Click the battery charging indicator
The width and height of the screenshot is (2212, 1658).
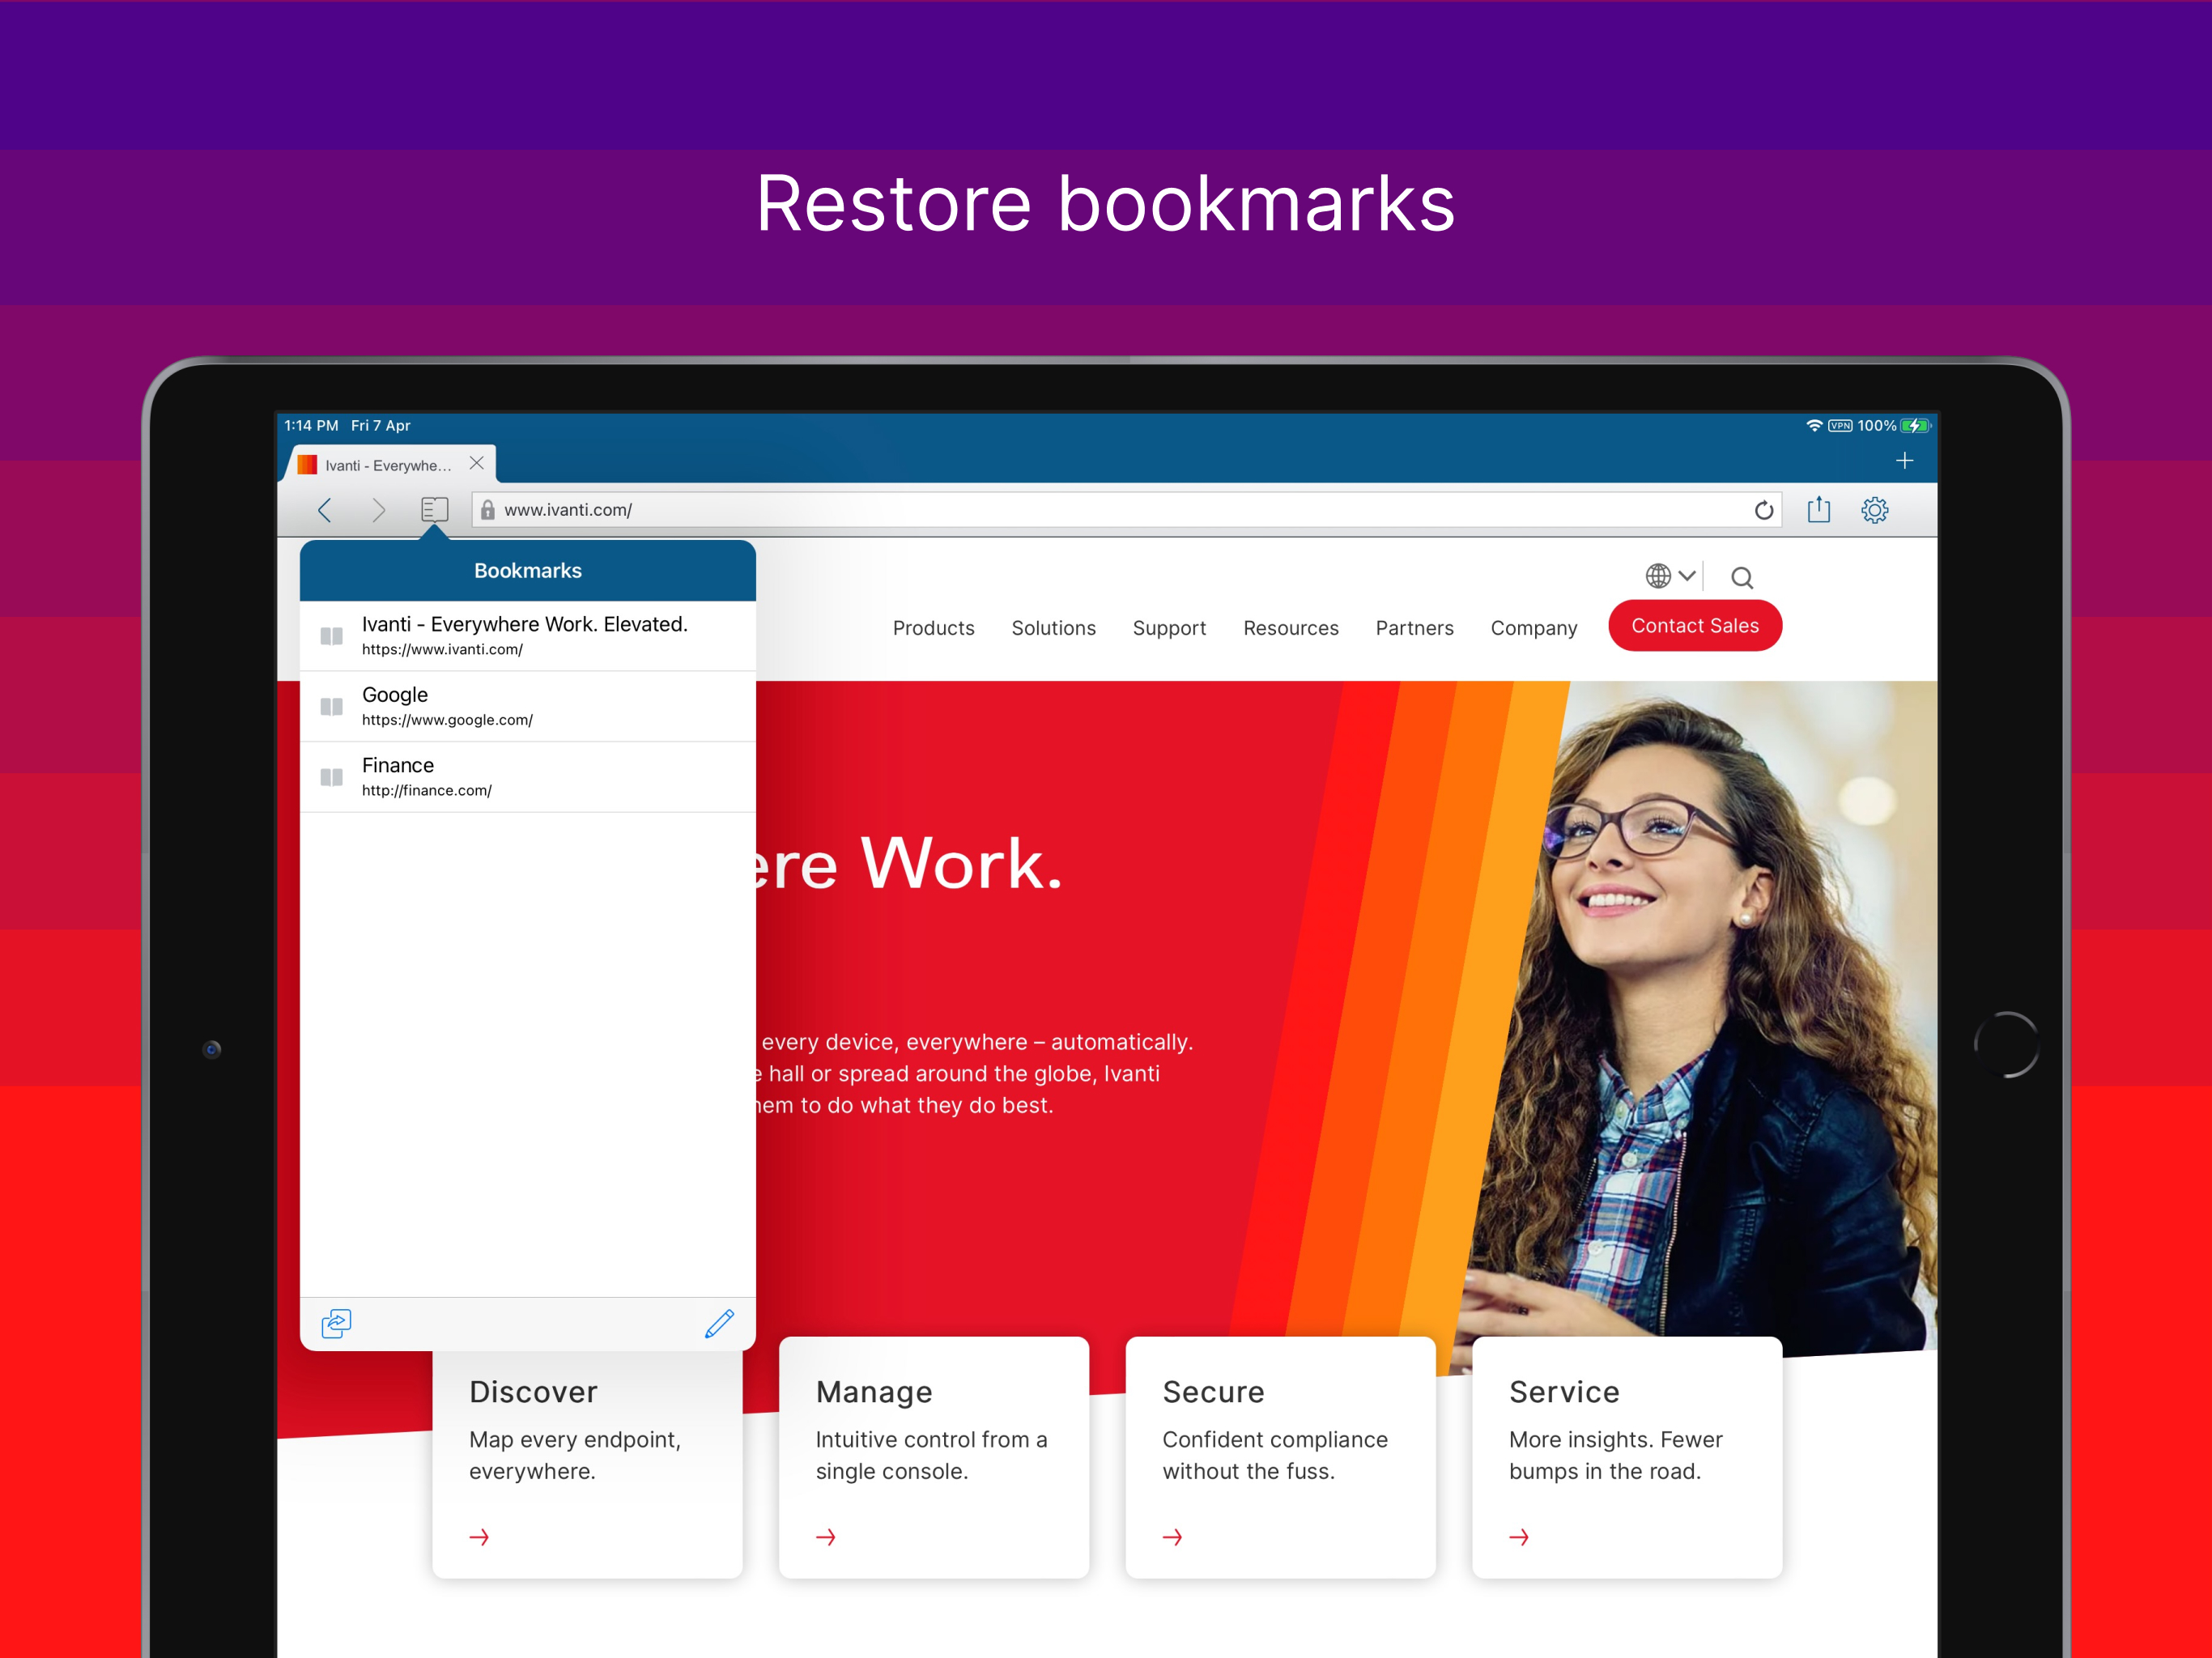point(1915,425)
